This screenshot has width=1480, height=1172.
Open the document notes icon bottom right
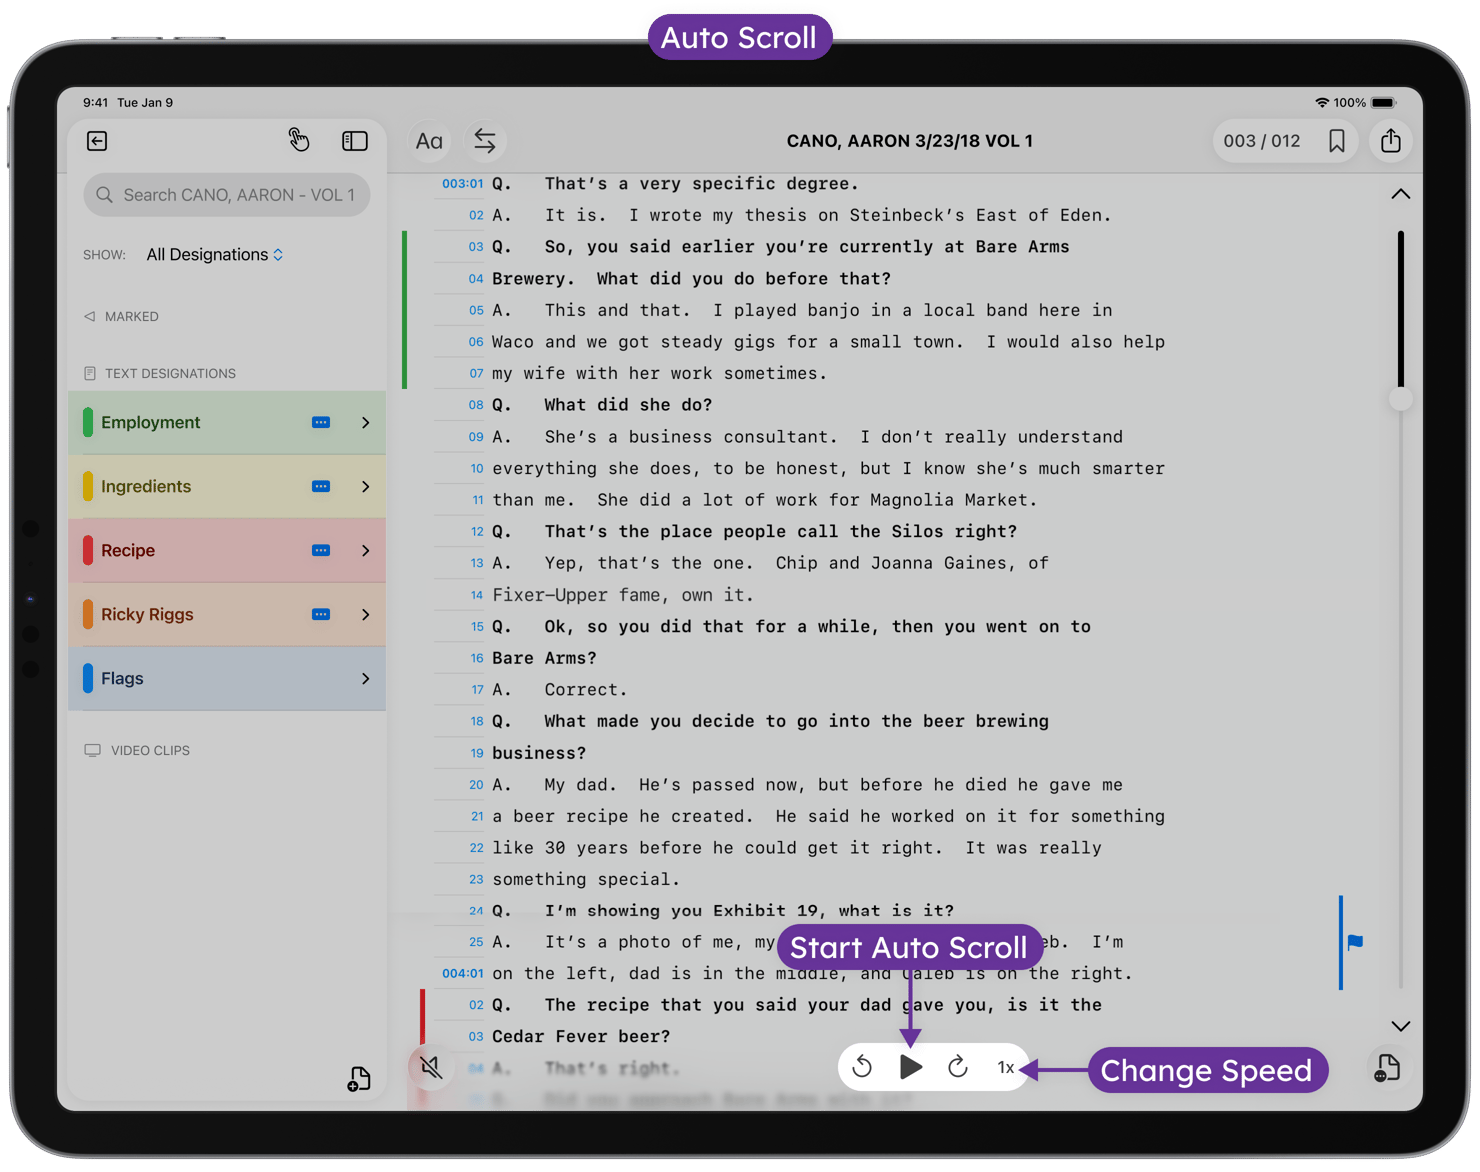point(1388,1068)
